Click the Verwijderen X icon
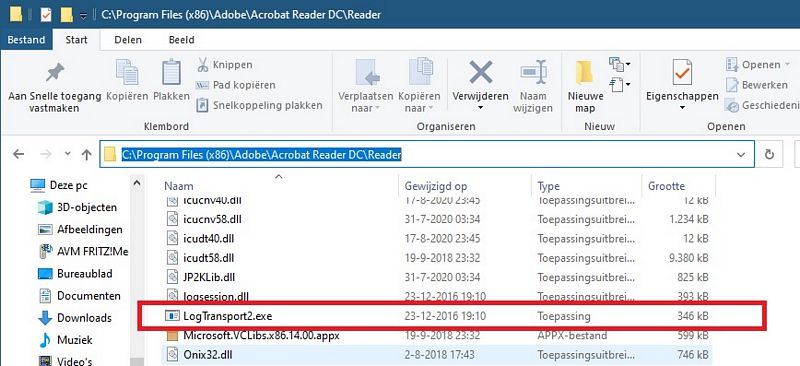Viewport: 800px width, 366px height. tap(481, 72)
